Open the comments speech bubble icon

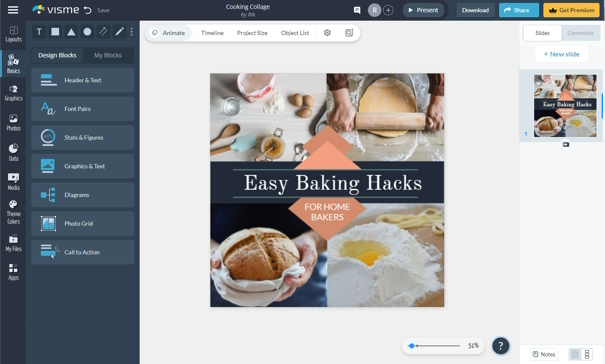click(357, 10)
